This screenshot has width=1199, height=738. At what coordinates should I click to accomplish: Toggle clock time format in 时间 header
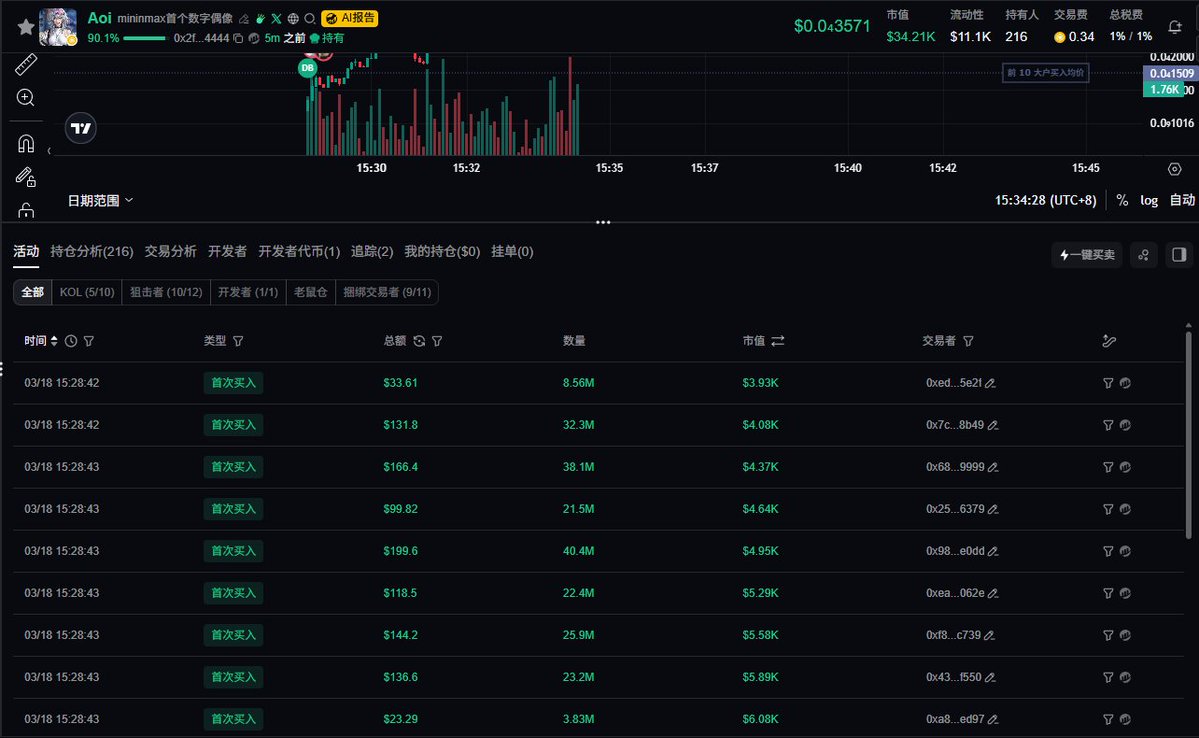(x=71, y=341)
